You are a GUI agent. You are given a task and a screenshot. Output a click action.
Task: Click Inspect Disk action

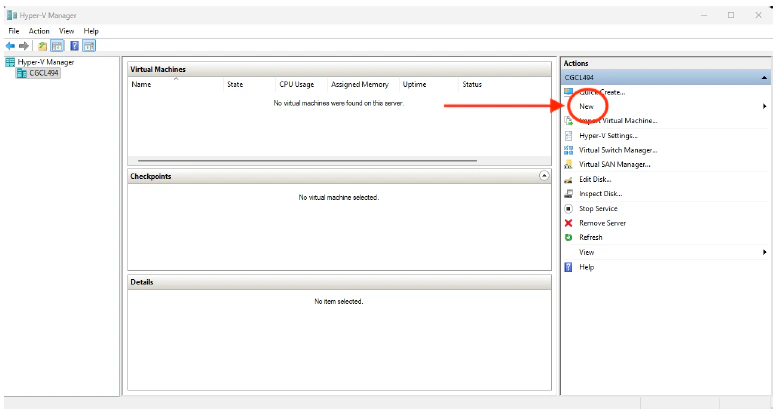click(601, 194)
